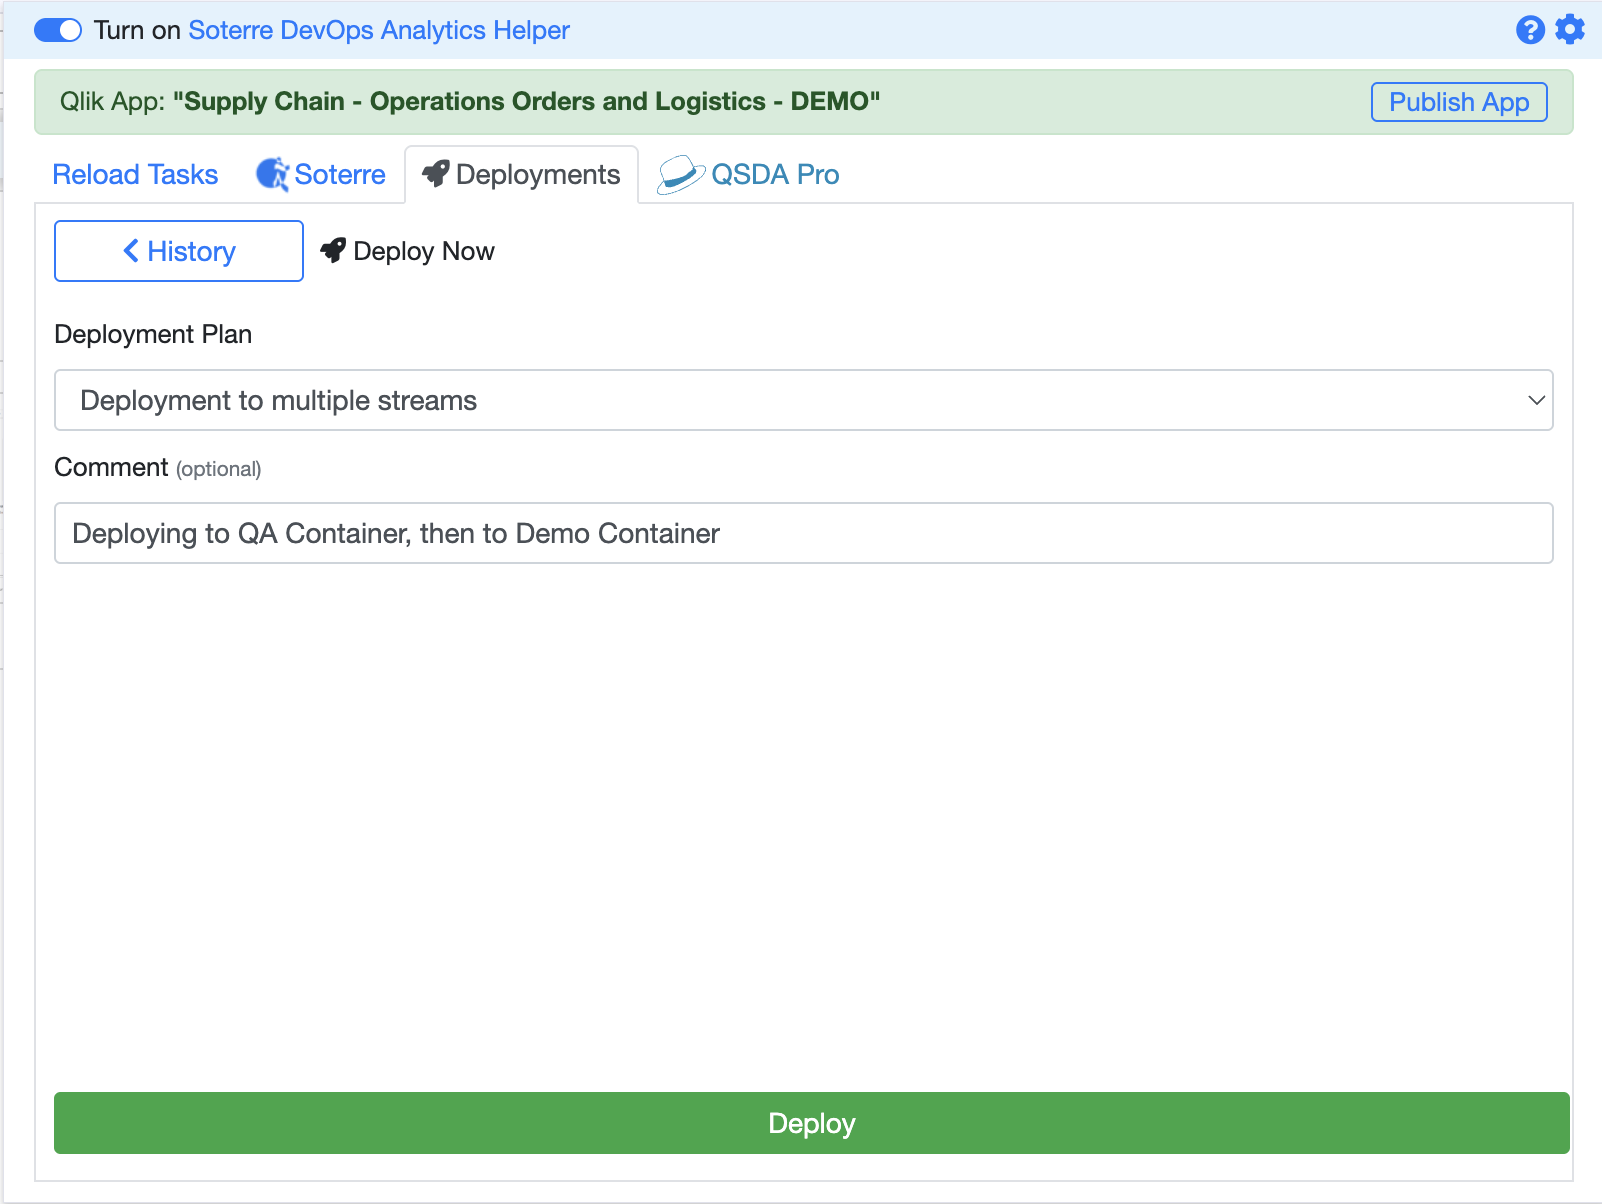Click the Deployment Plan label

pyautogui.click(x=153, y=334)
